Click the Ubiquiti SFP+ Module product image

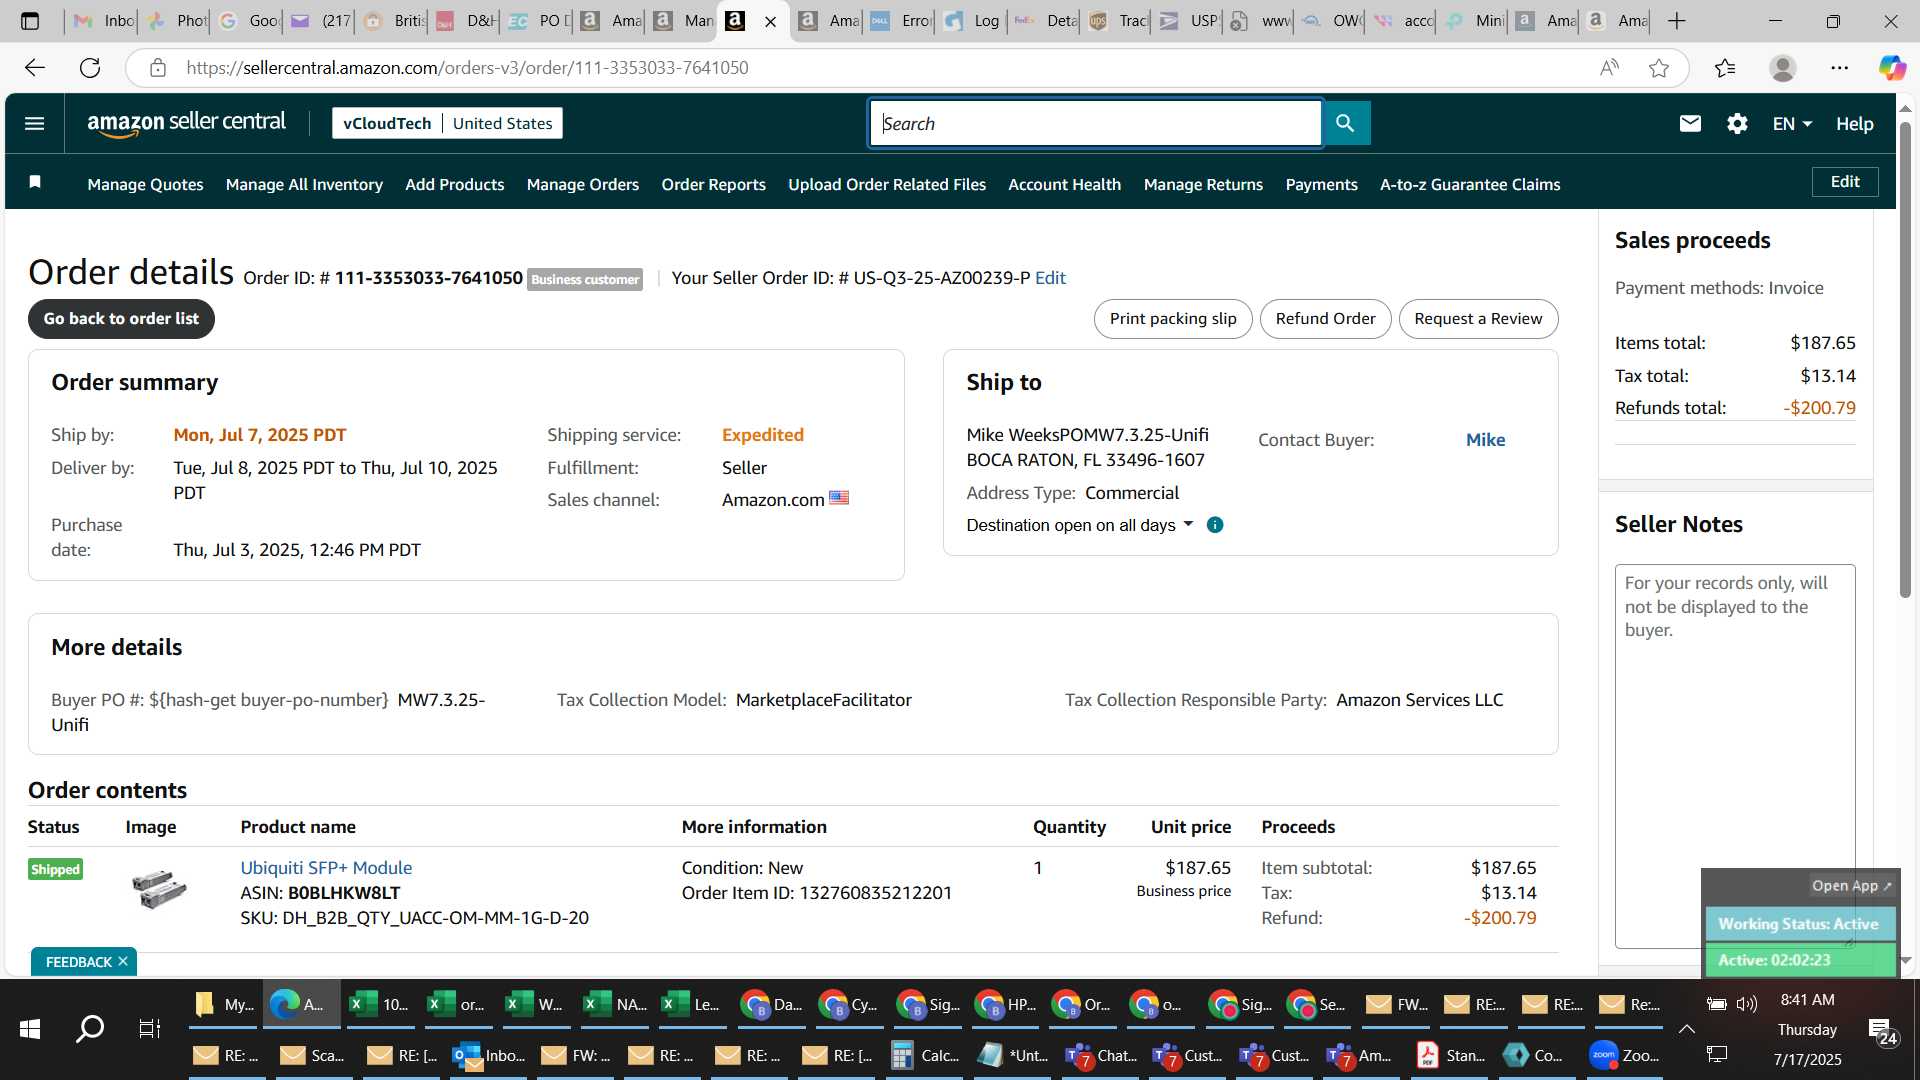[x=159, y=889]
